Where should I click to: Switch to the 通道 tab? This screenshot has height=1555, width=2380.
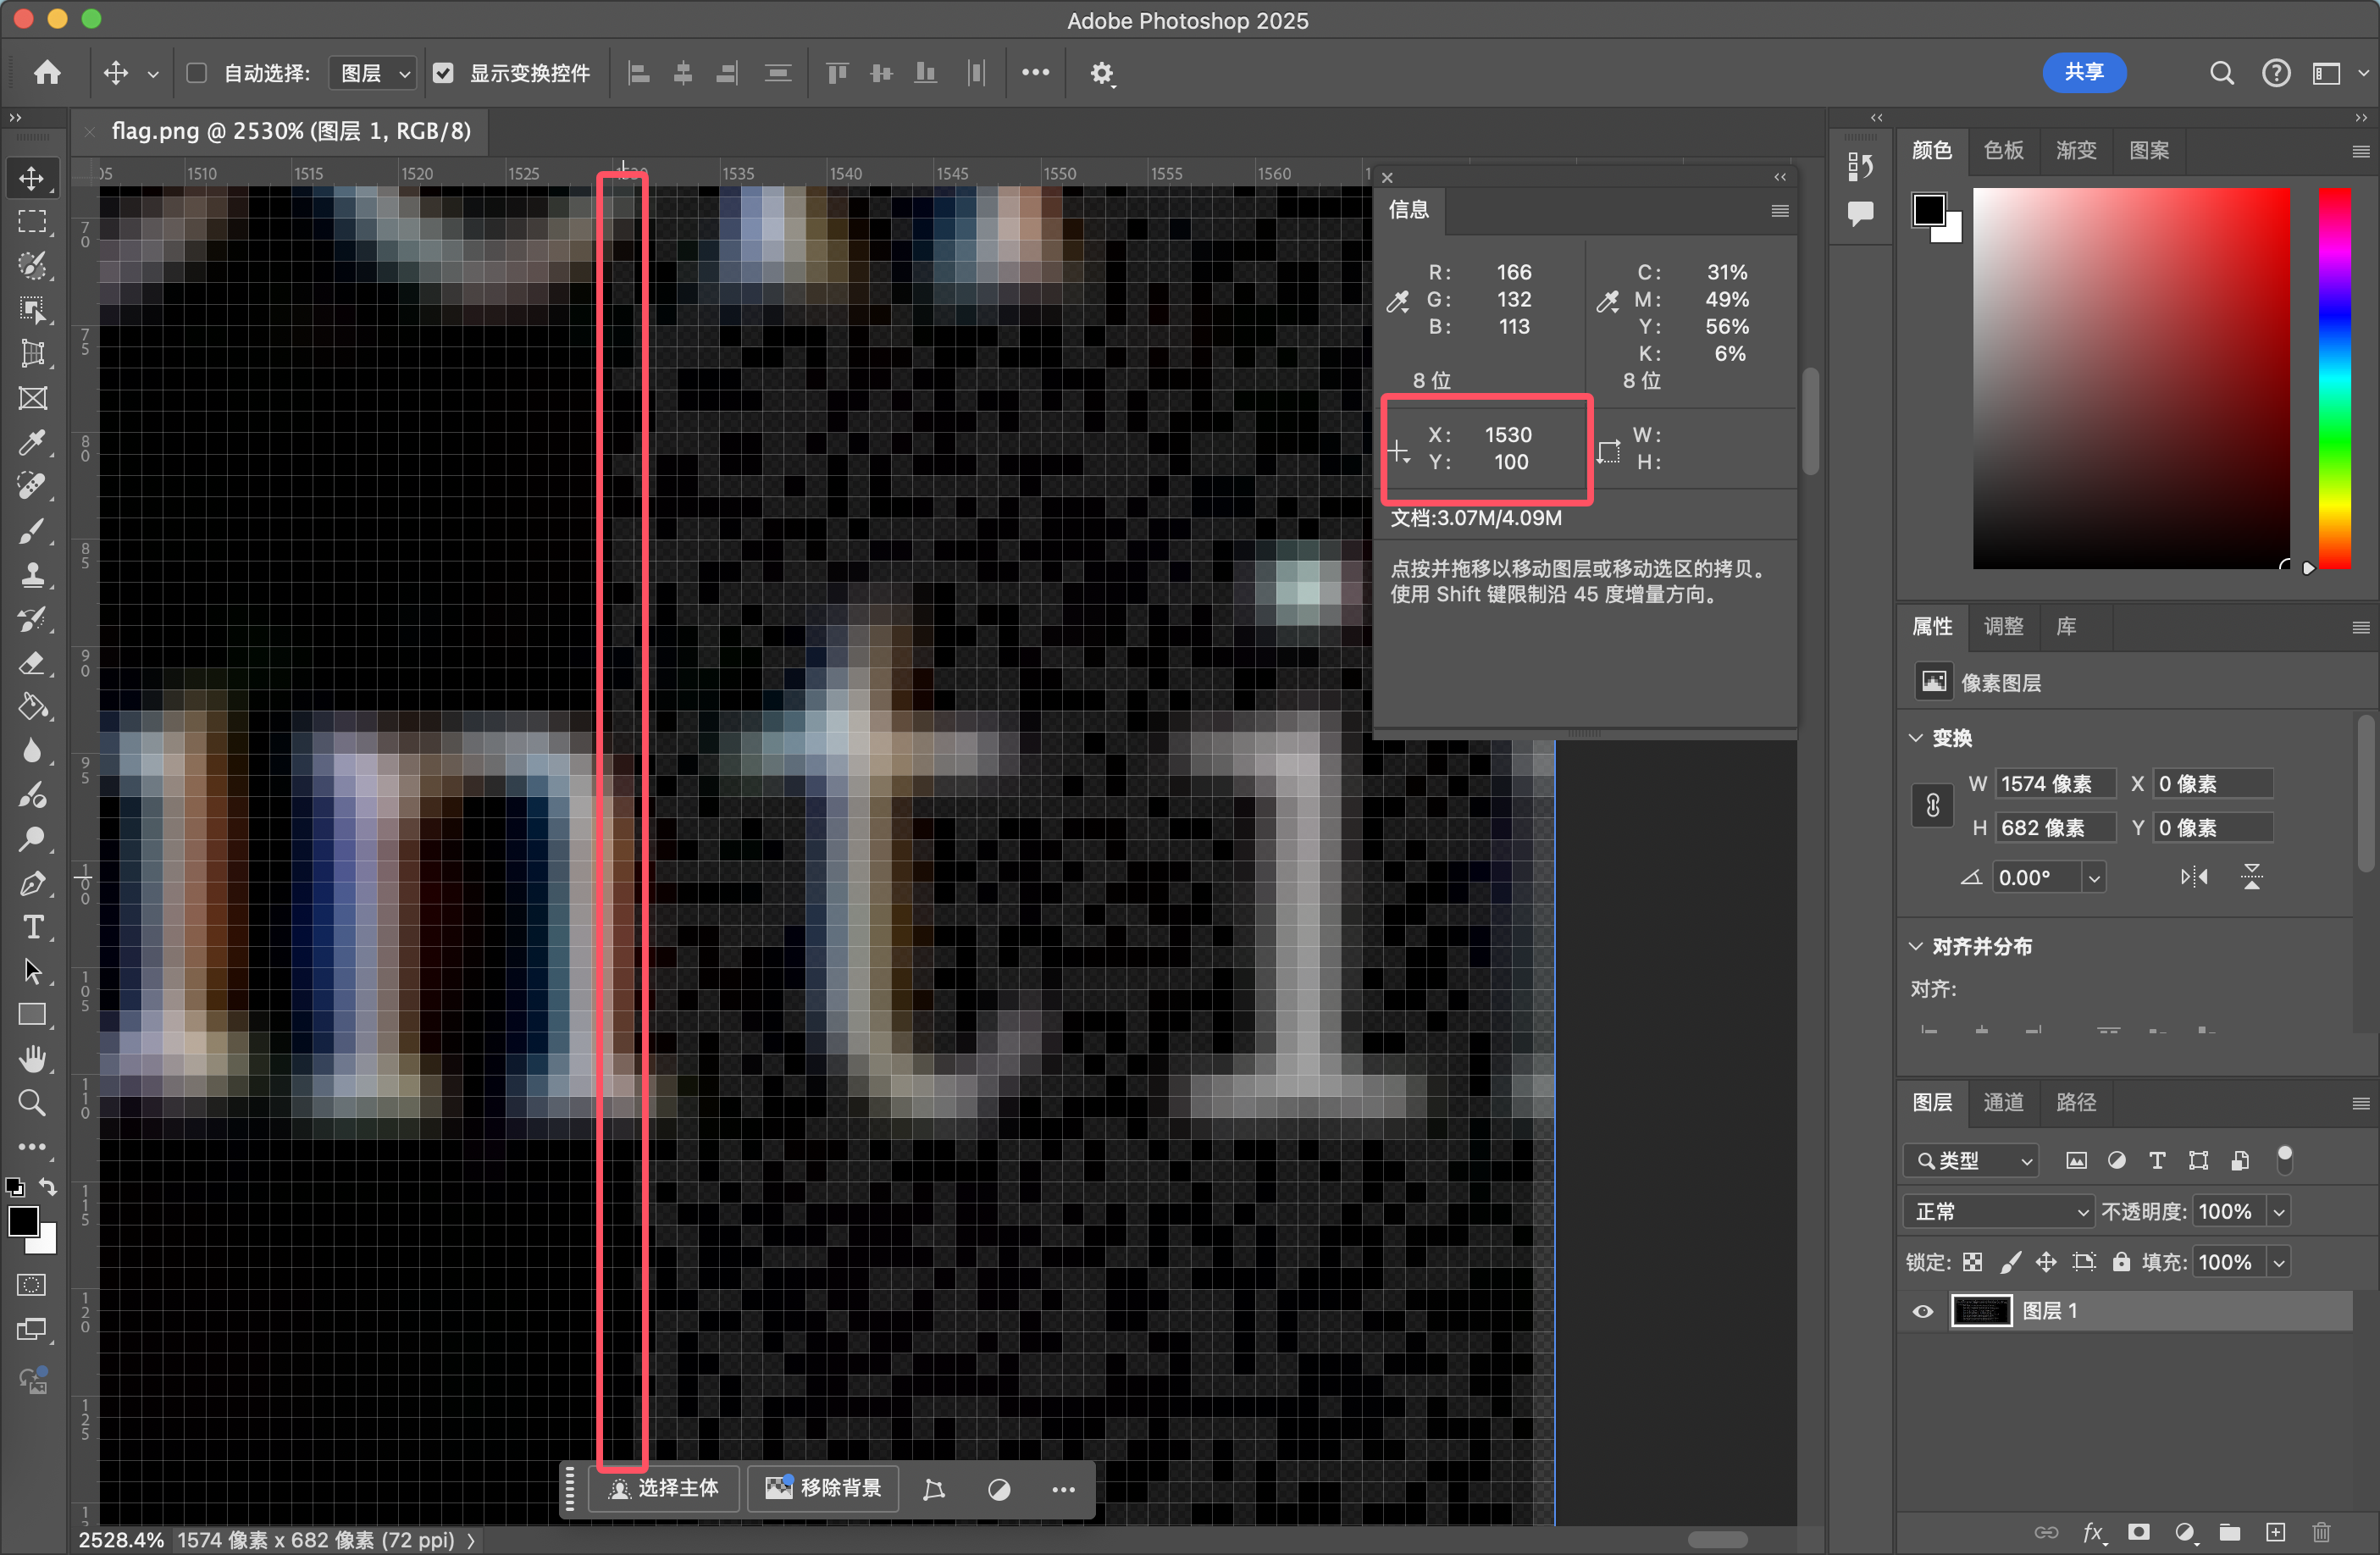pos(2003,1102)
